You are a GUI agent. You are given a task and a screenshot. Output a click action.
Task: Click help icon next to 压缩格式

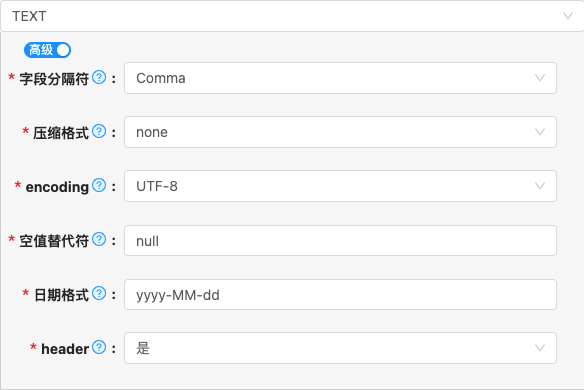tap(99, 131)
